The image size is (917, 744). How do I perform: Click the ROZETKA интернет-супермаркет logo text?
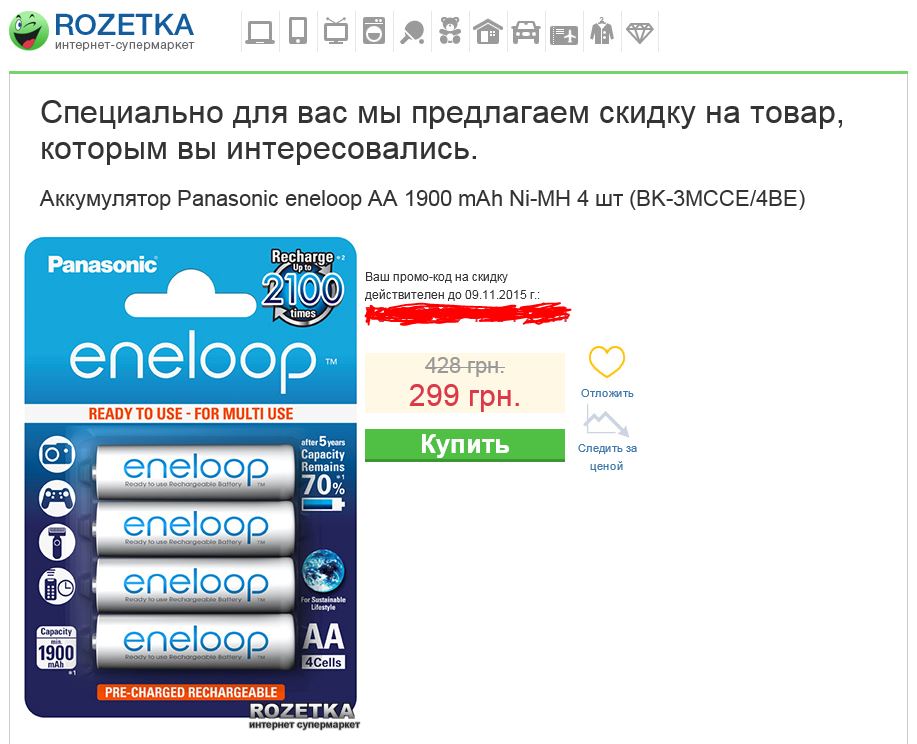(x=125, y=32)
